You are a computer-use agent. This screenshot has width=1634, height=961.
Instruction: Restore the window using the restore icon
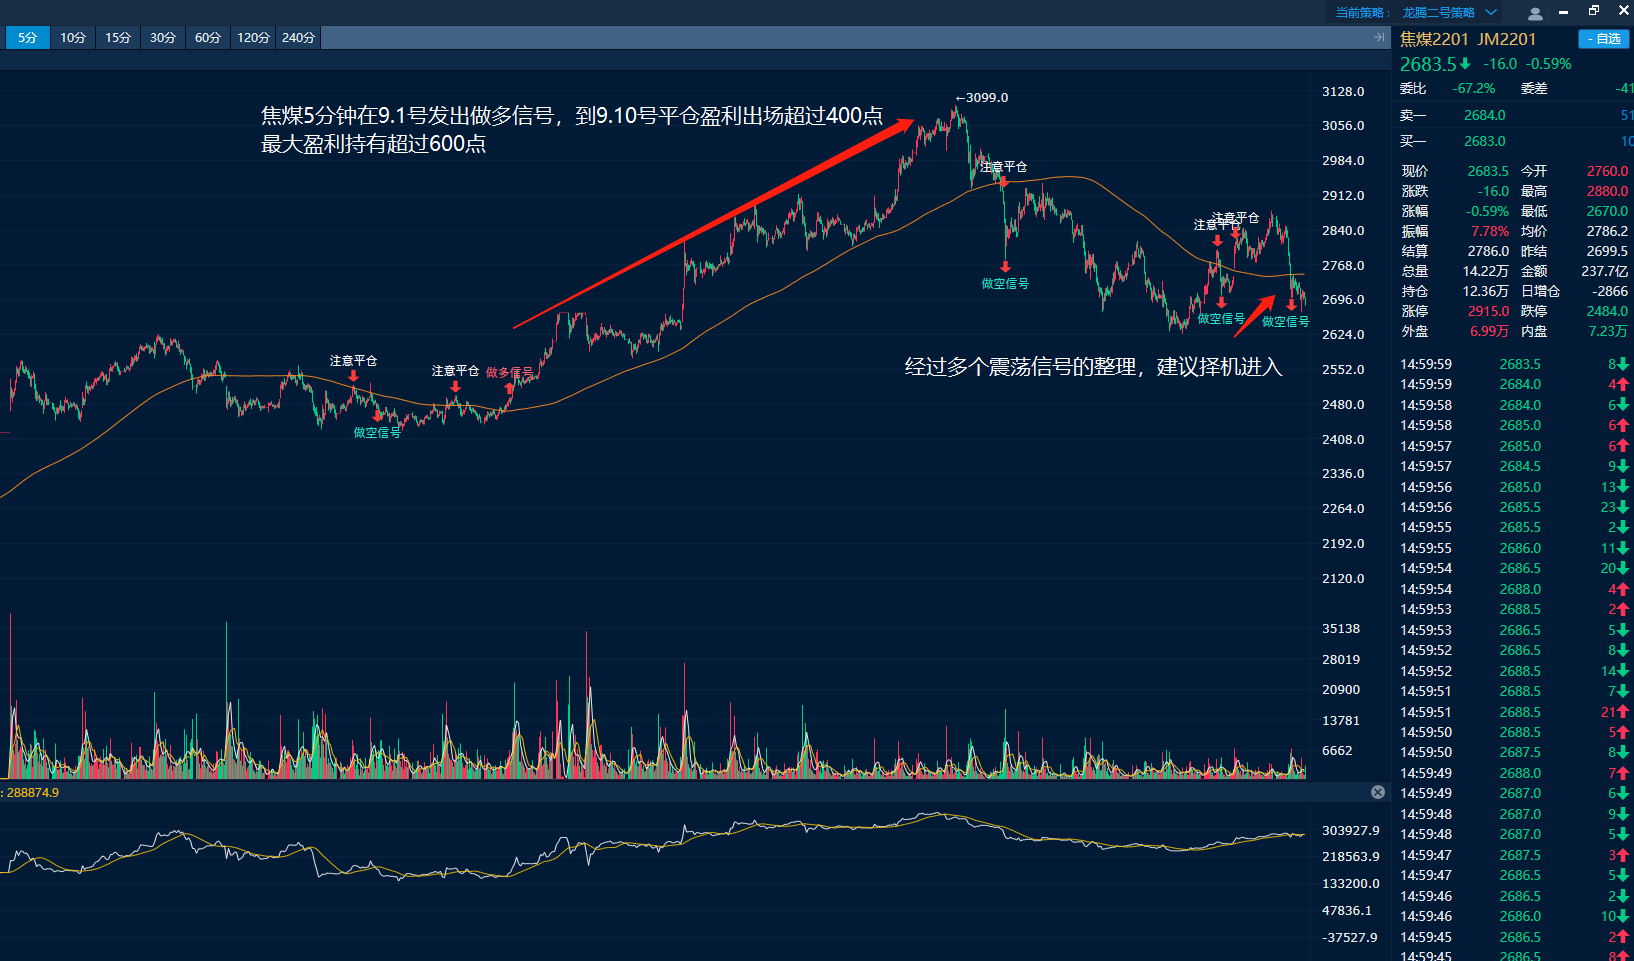click(x=1594, y=11)
